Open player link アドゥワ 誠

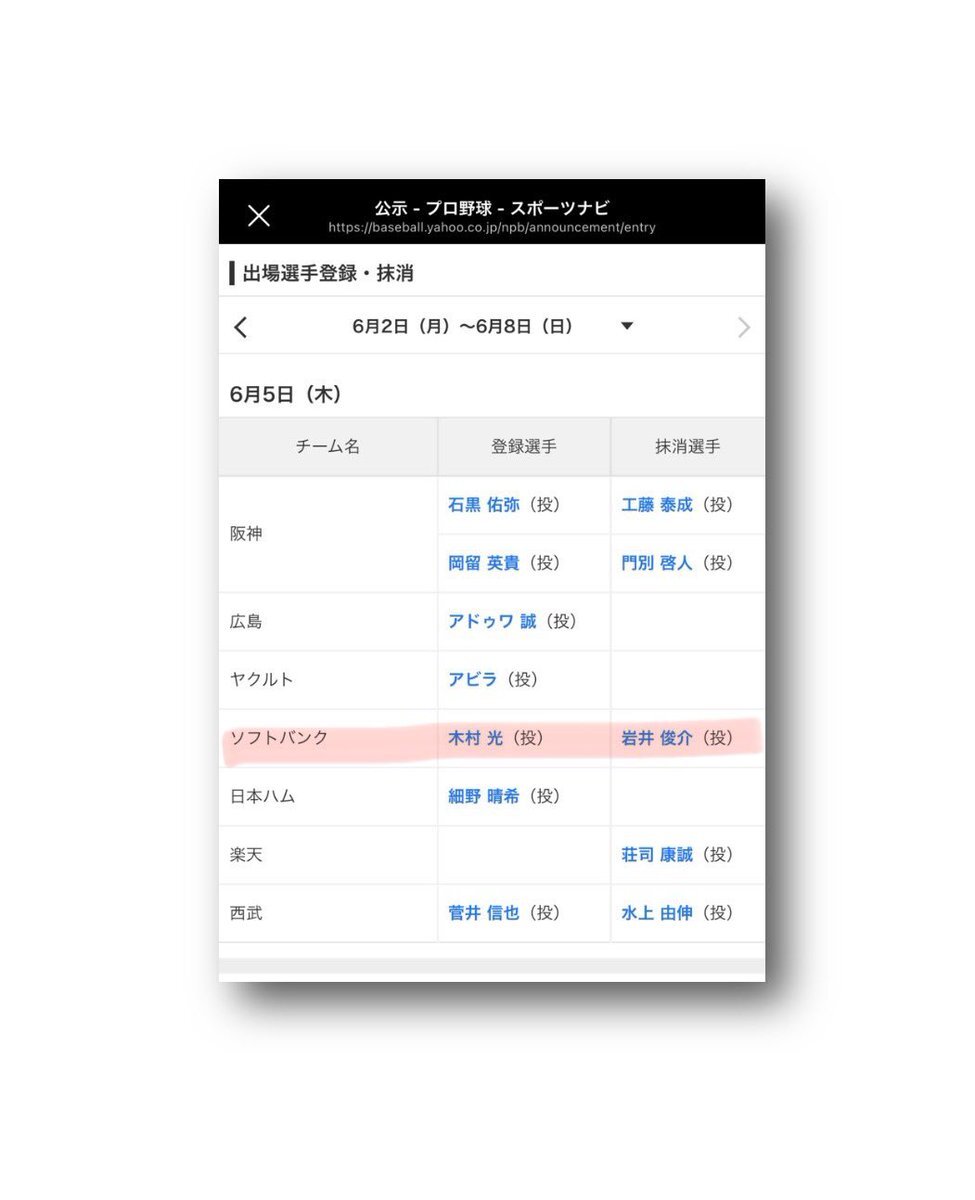point(492,621)
